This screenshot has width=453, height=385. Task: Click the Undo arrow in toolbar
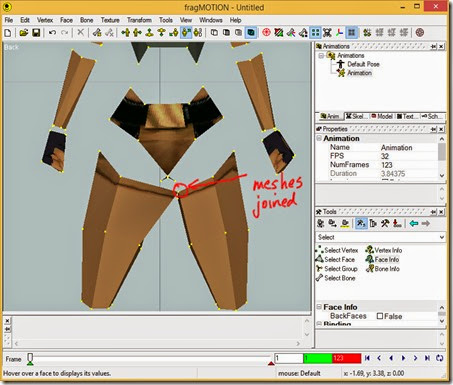(52, 33)
